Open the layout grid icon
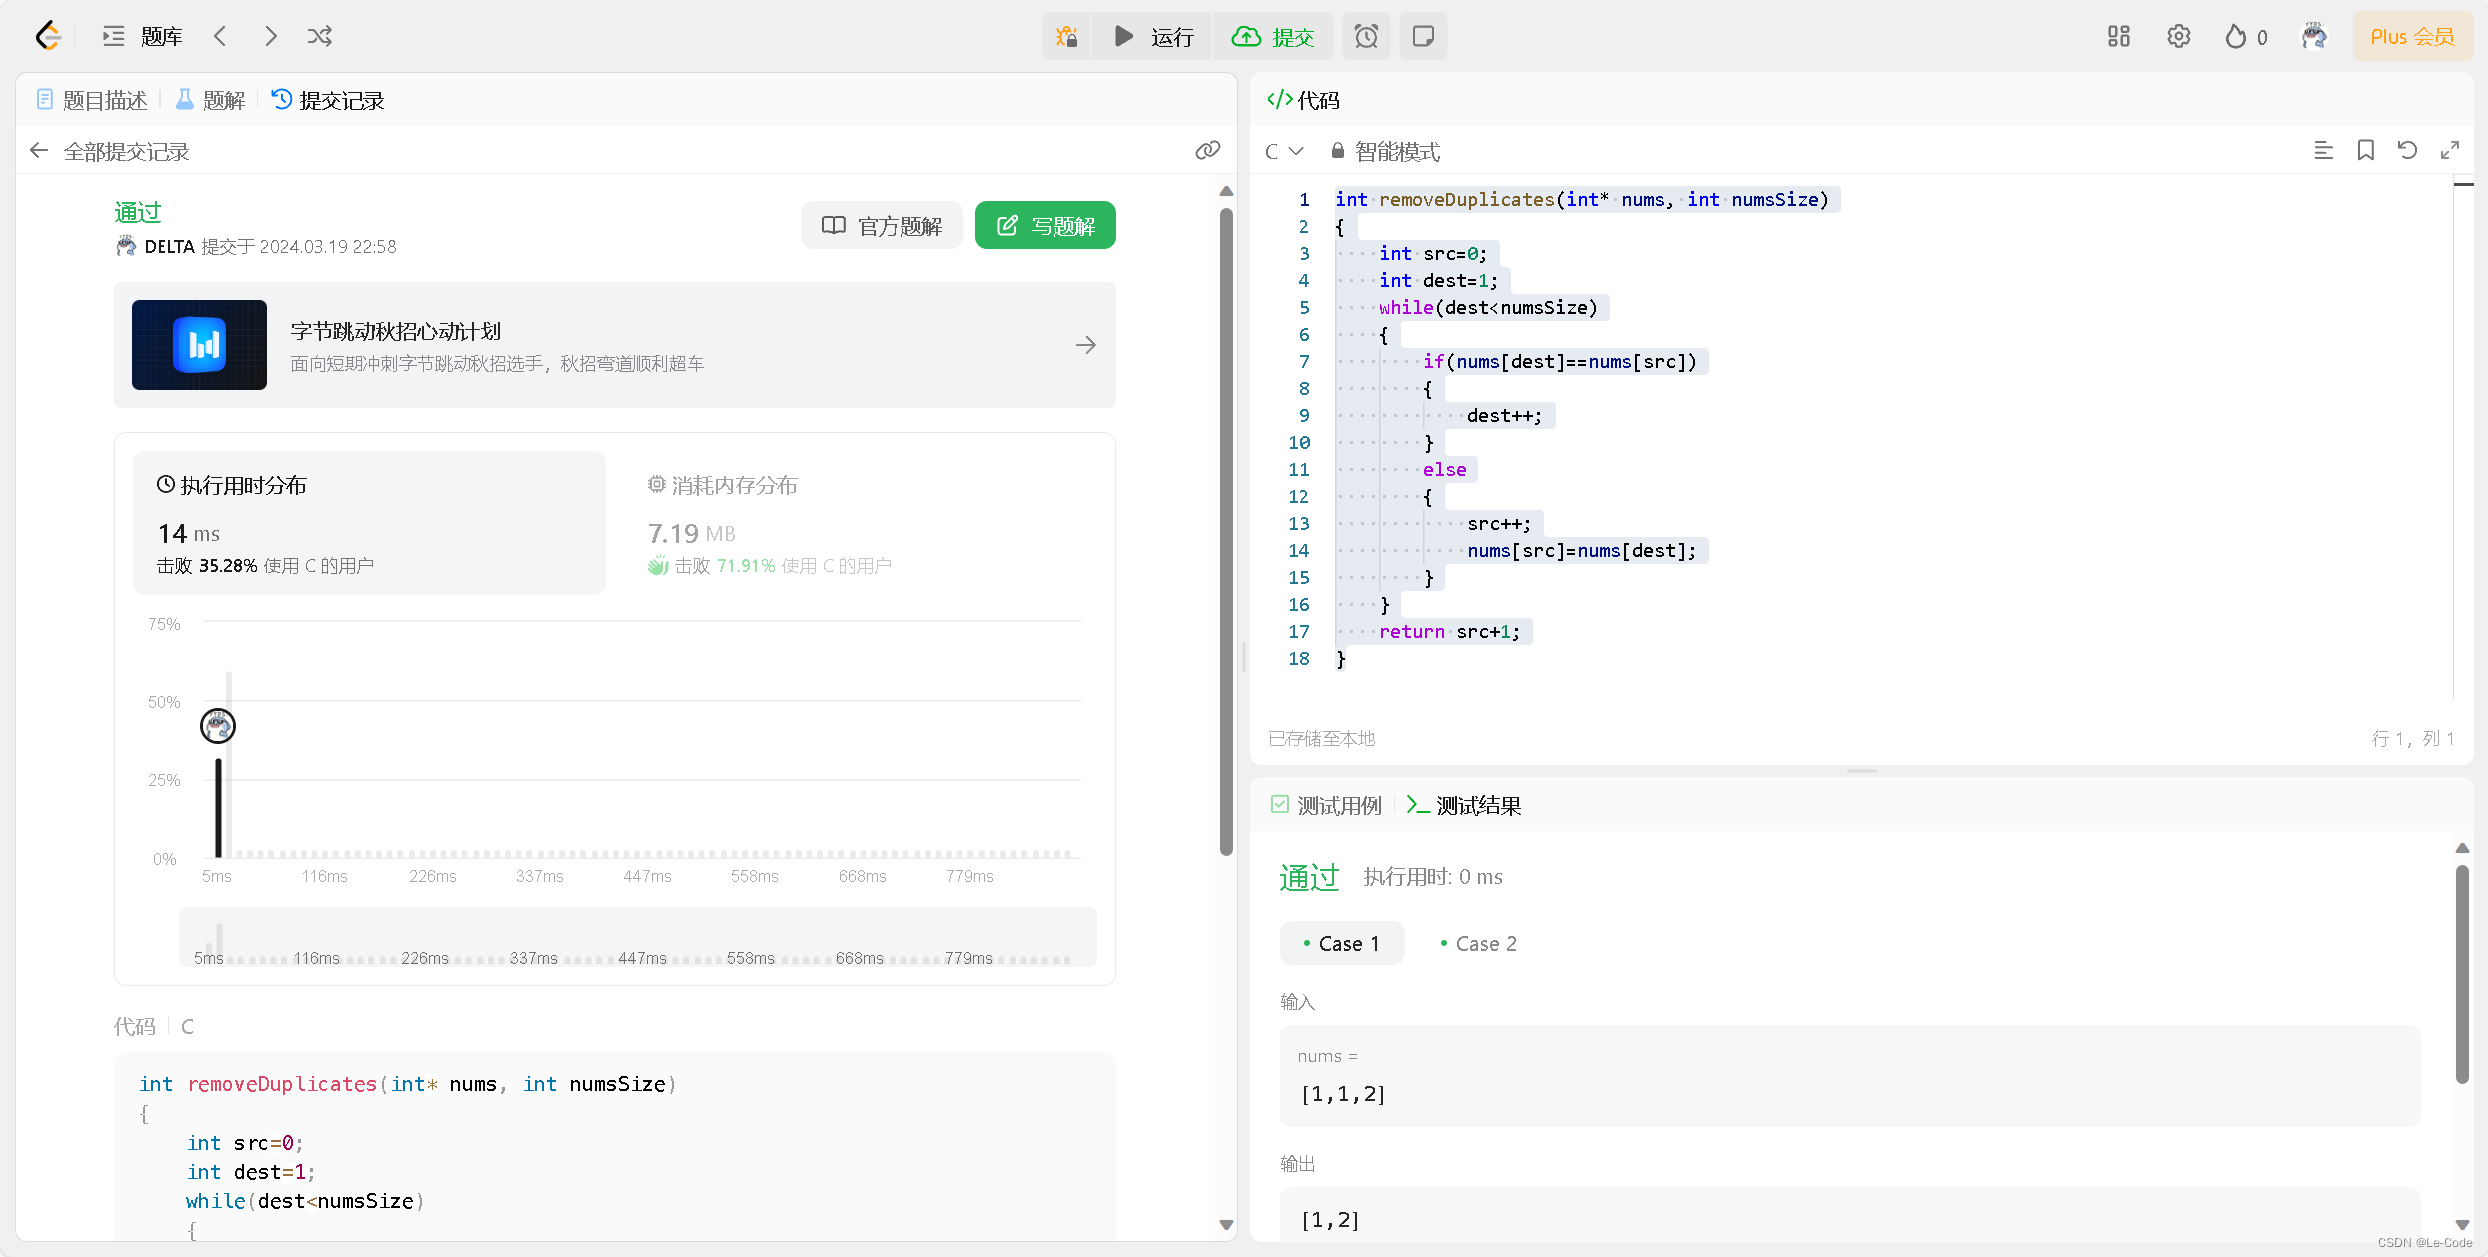 [2118, 37]
